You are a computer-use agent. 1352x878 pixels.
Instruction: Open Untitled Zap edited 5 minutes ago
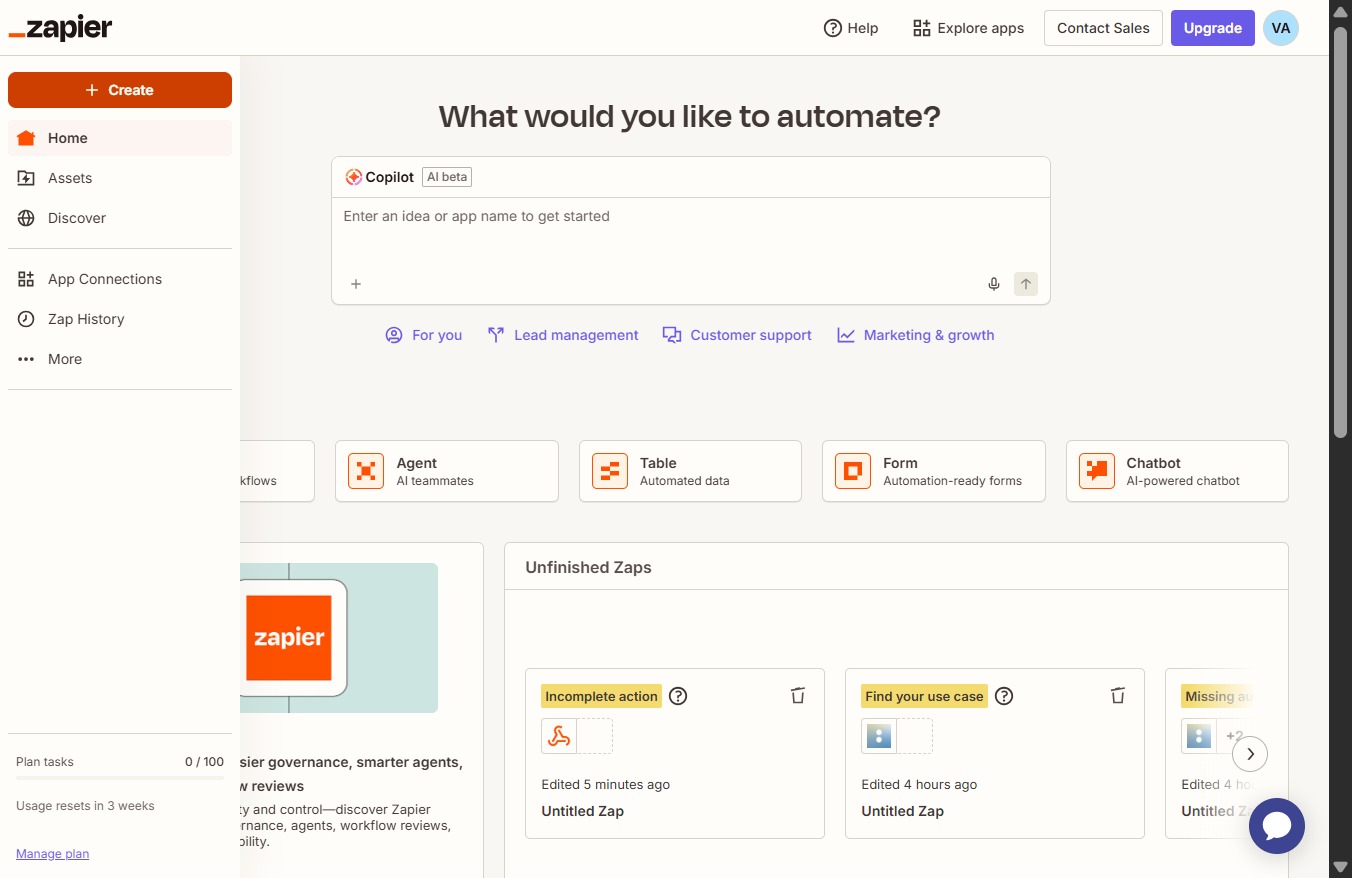(x=583, y=811)
